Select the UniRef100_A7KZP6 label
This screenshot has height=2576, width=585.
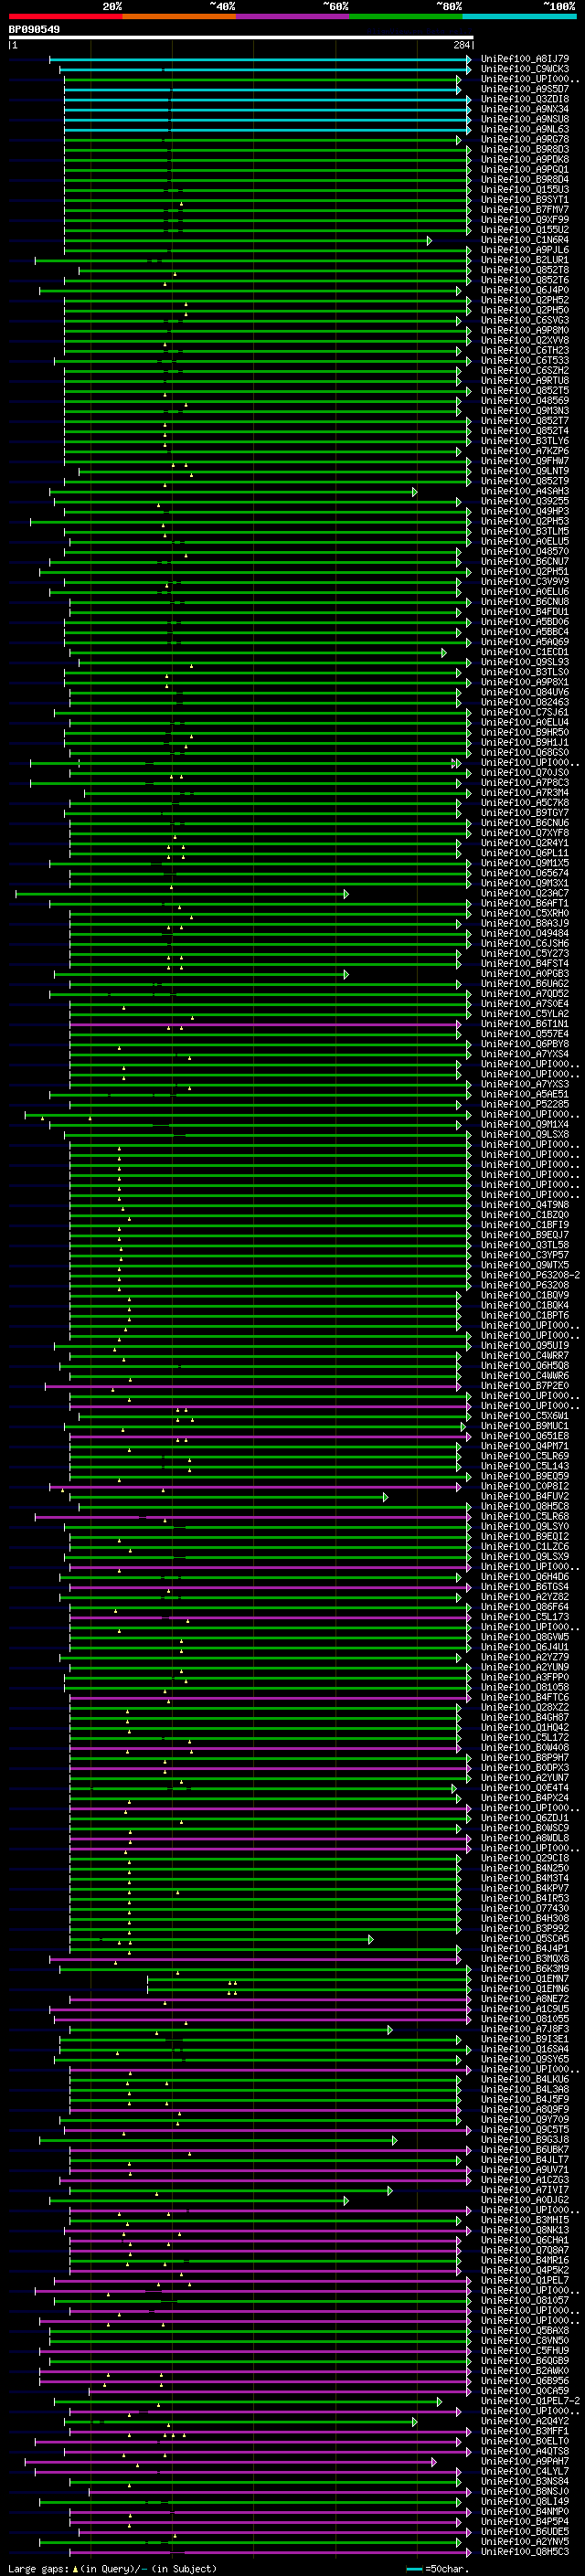click(525, 451)
